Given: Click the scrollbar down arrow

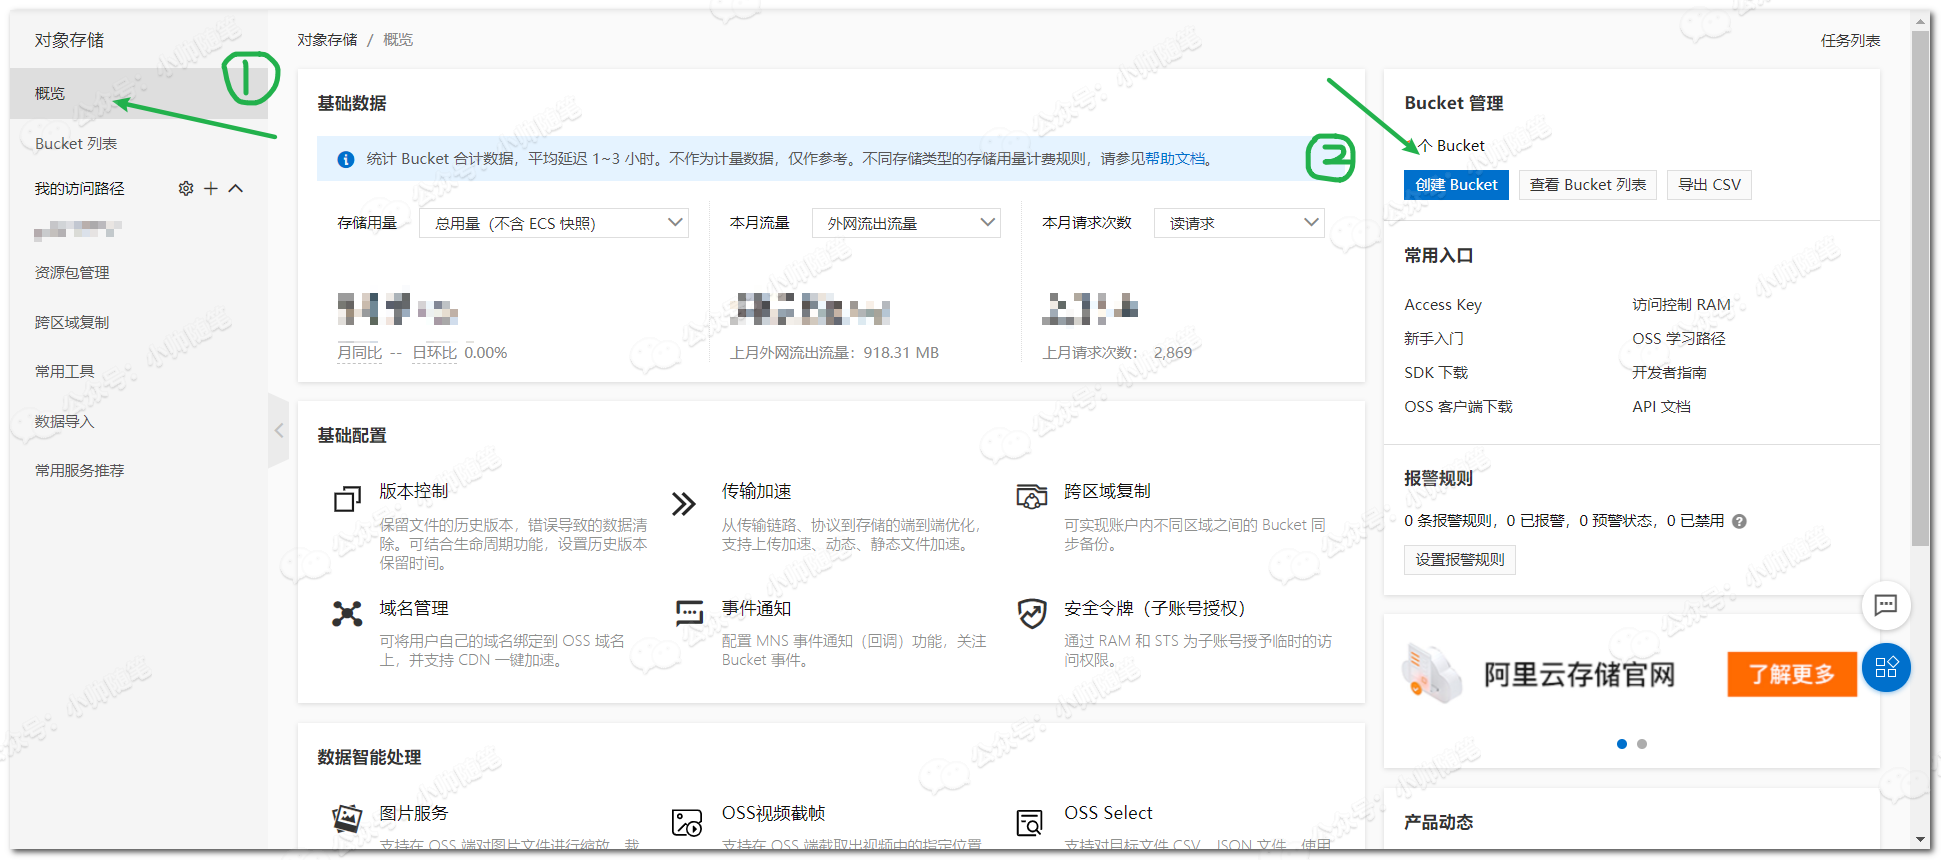Looking at the screenshot, I should 1921,840.
